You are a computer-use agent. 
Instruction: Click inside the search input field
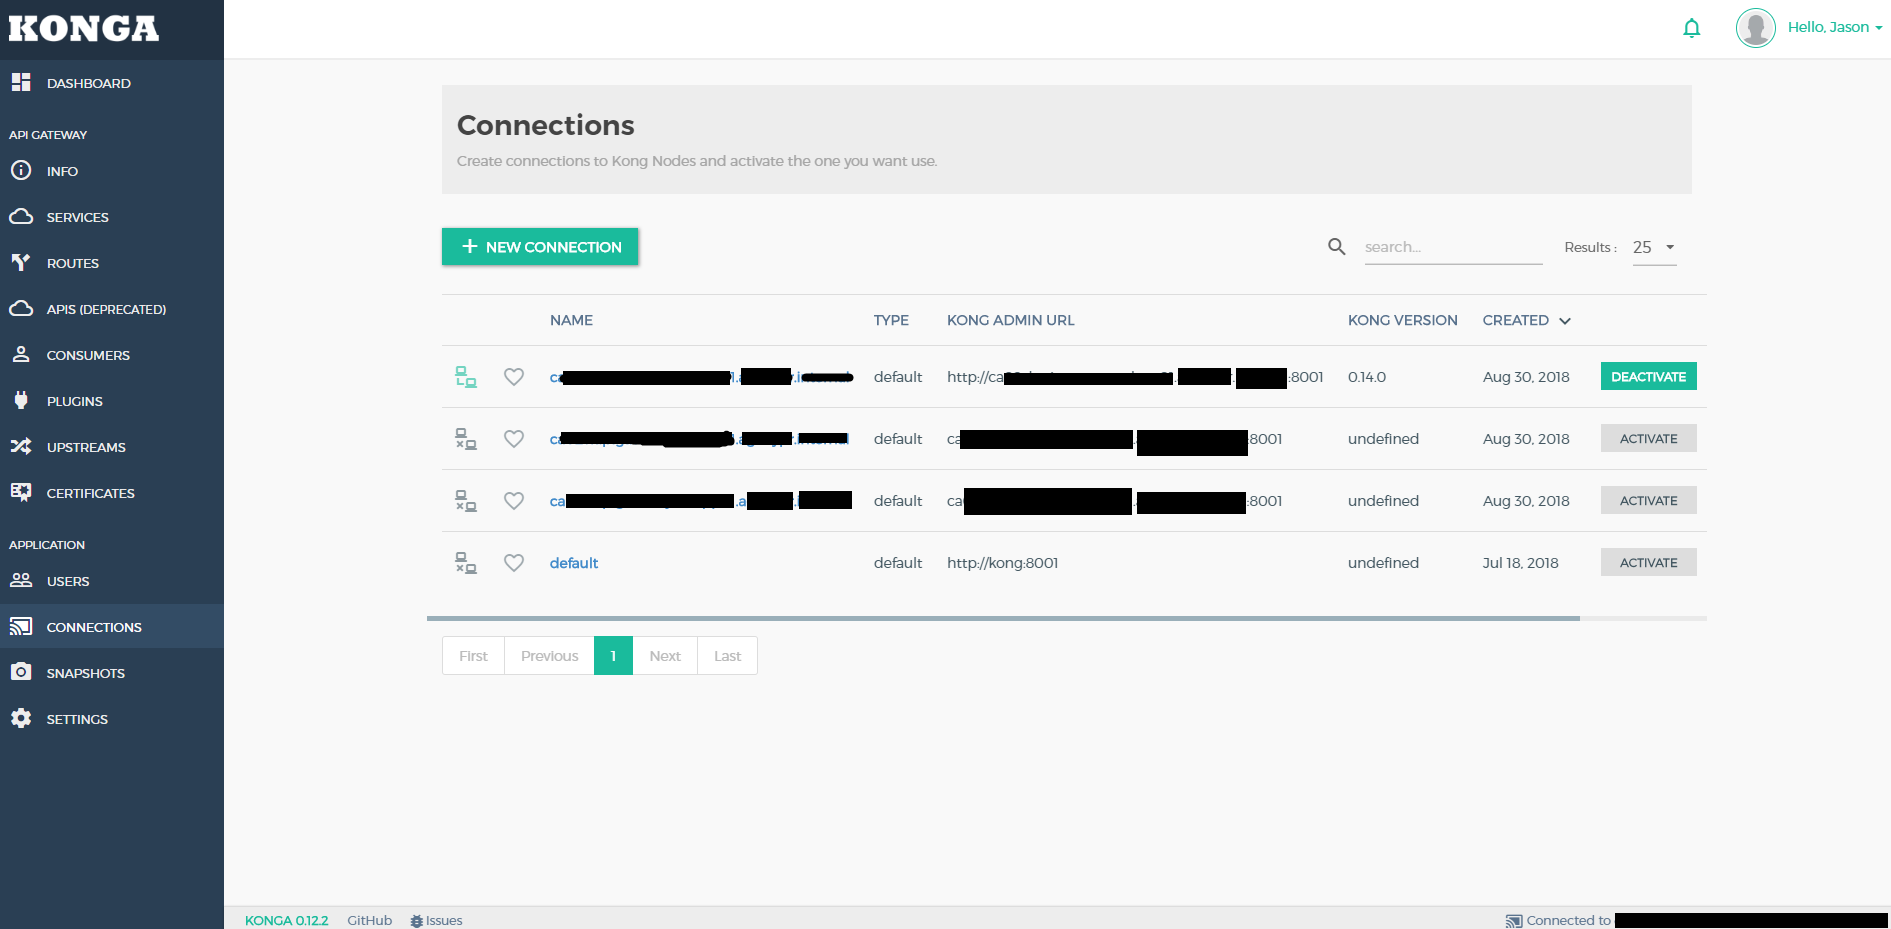pos(1450,246)
